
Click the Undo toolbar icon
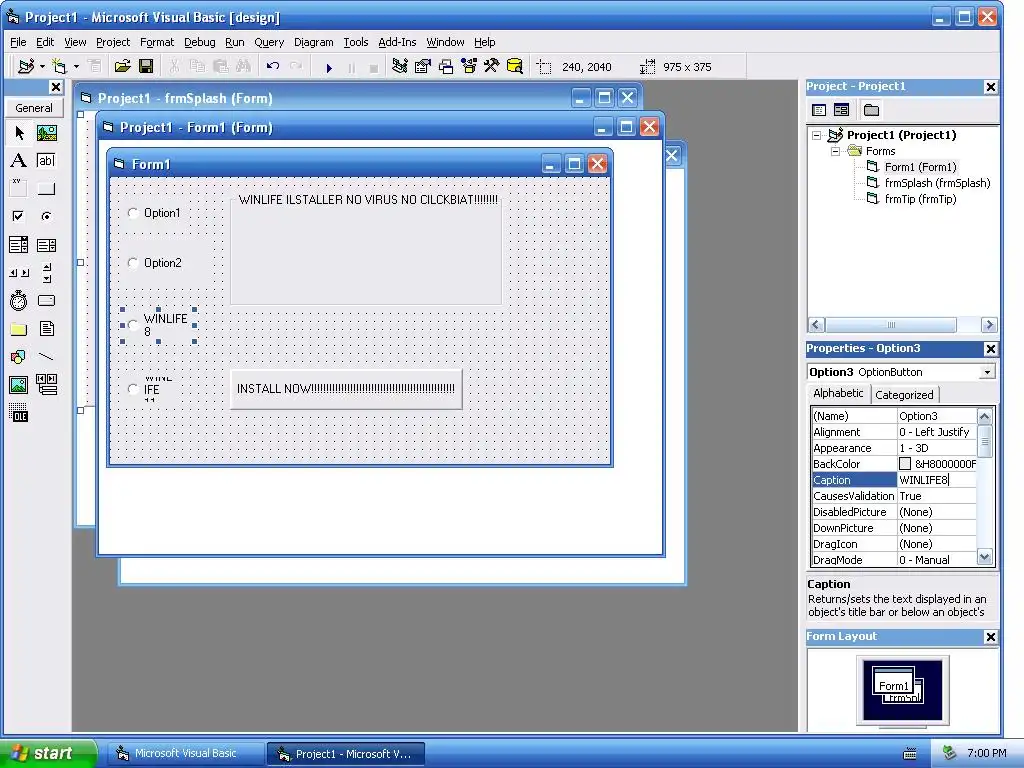pos(273,66)
